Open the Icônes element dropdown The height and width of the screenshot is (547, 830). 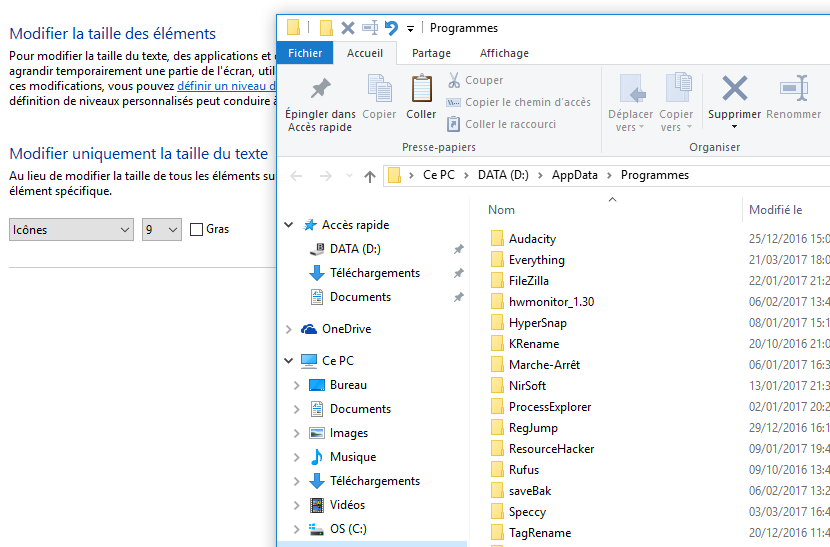[x=71, y=230]
